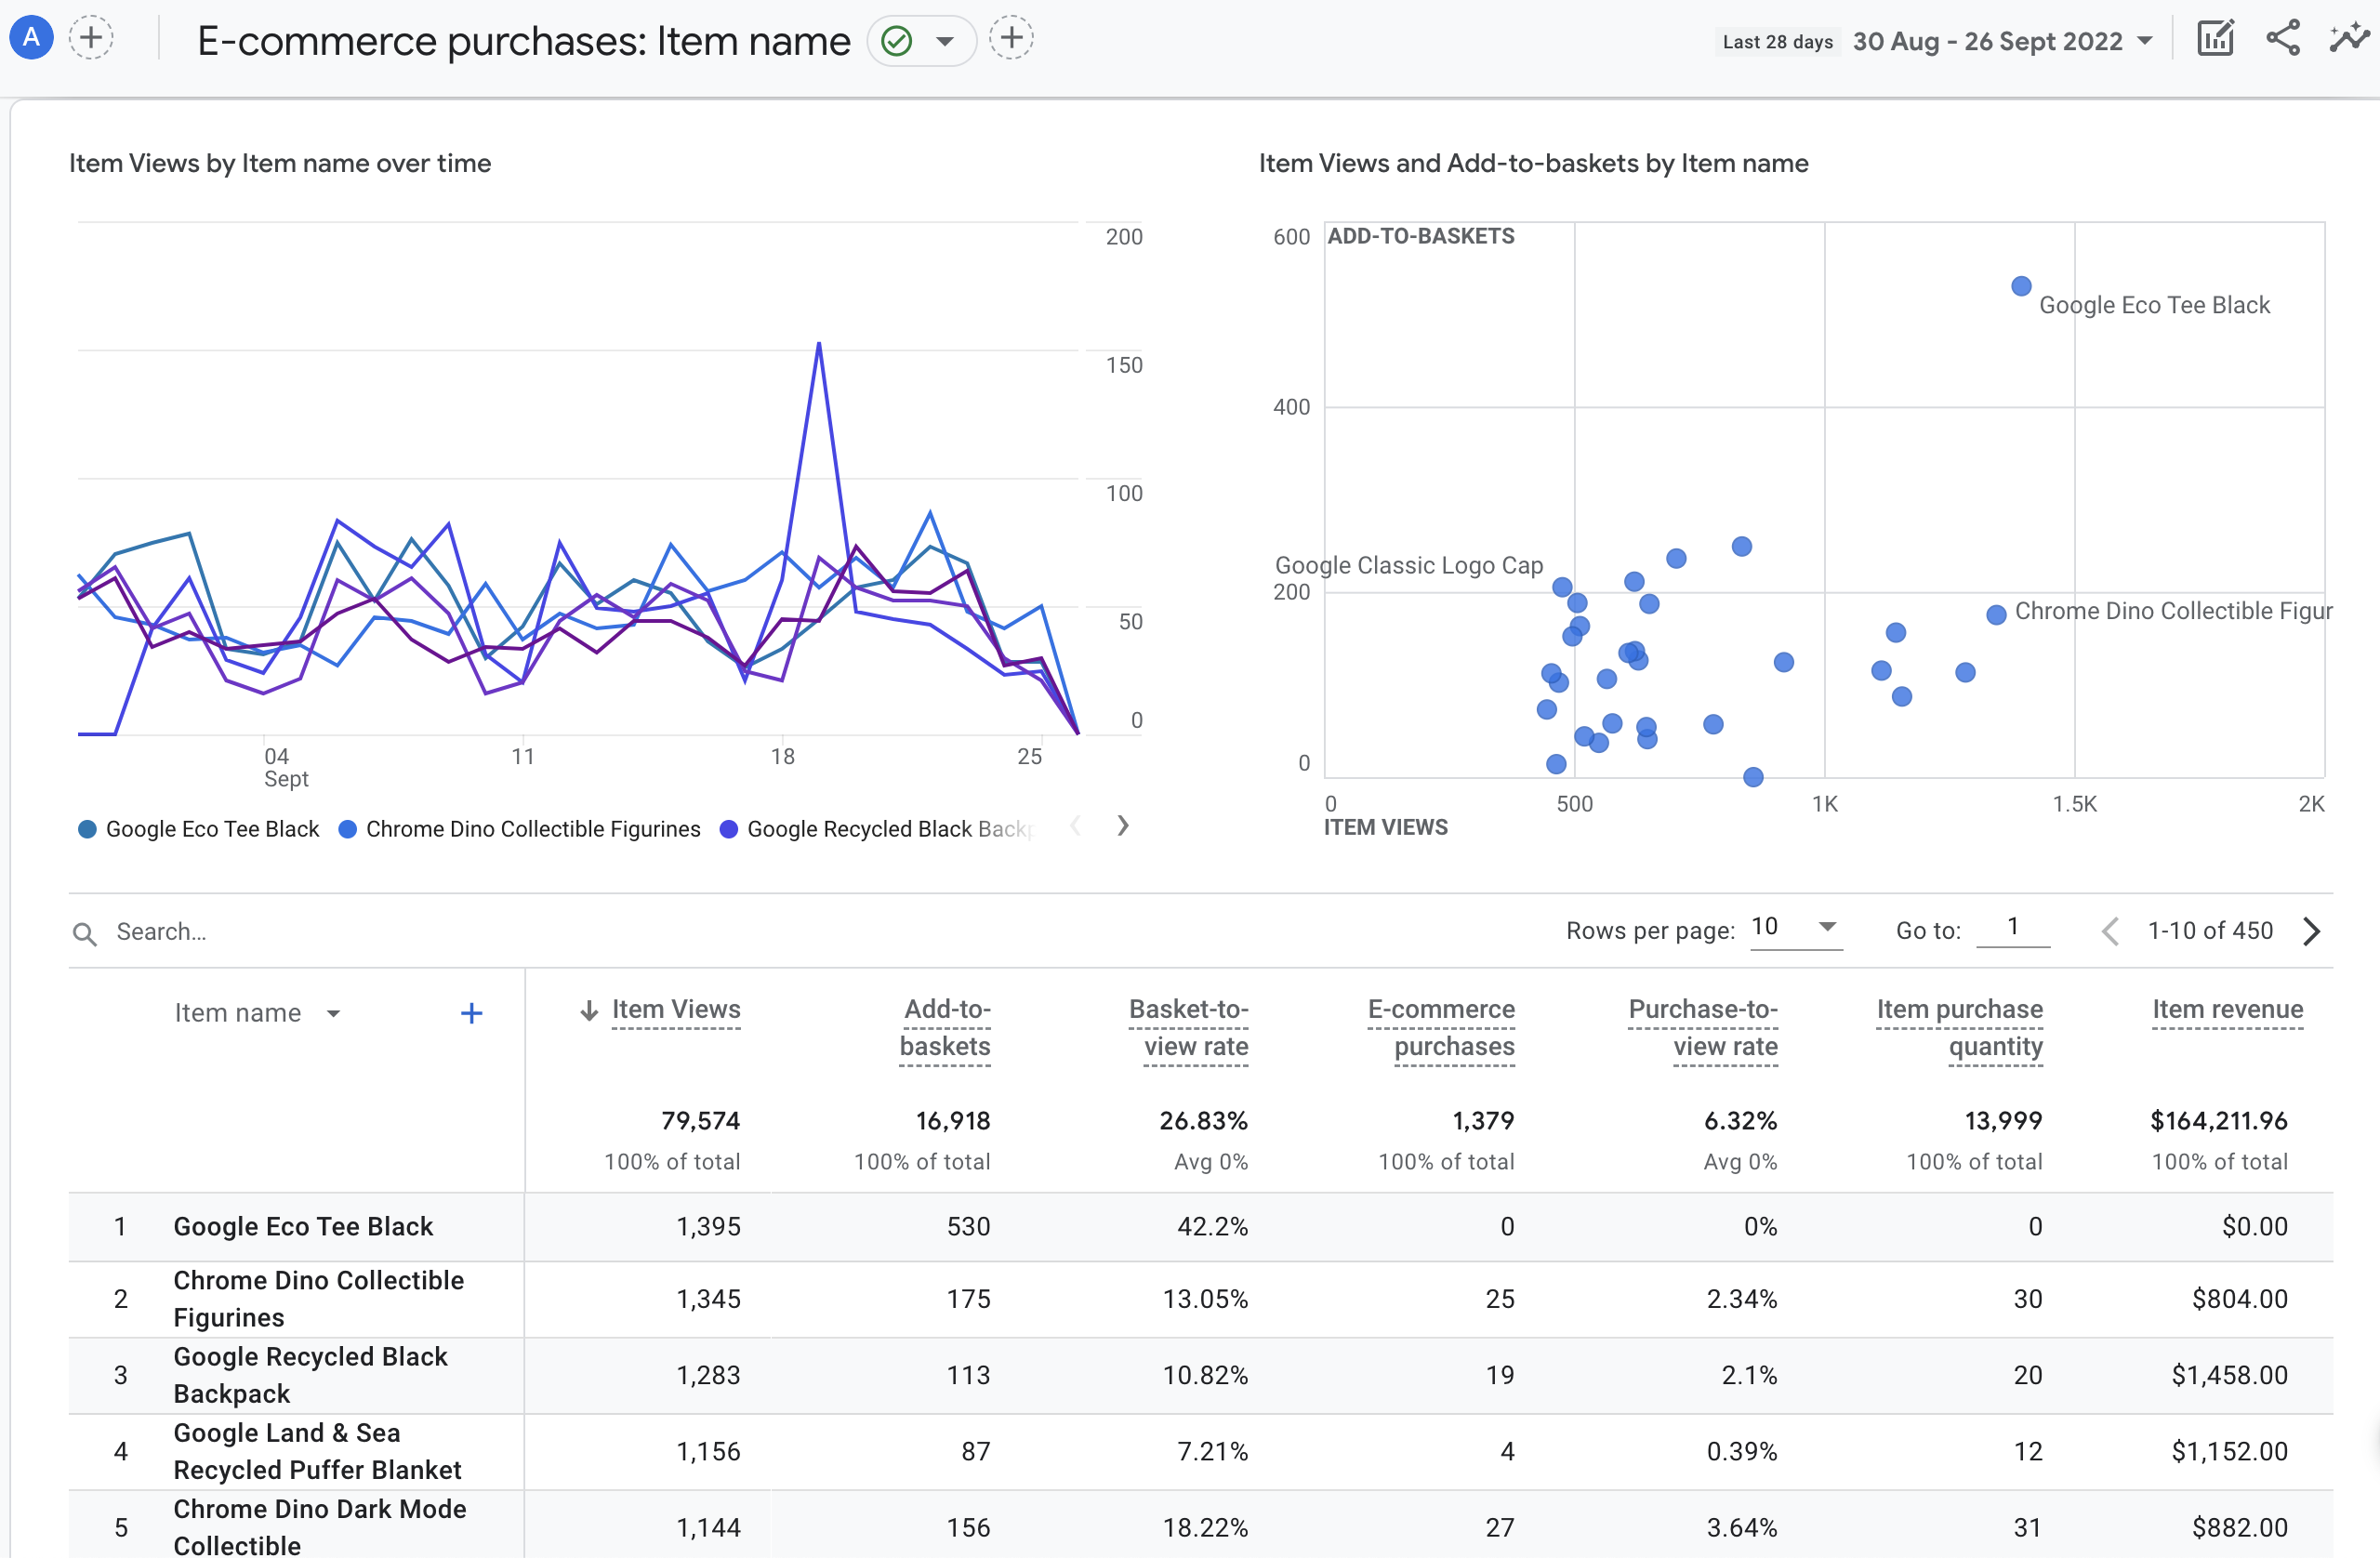2380x1558 pixels.
Task: Click the Item name sort arrow icon
Action: [332, 1014]
